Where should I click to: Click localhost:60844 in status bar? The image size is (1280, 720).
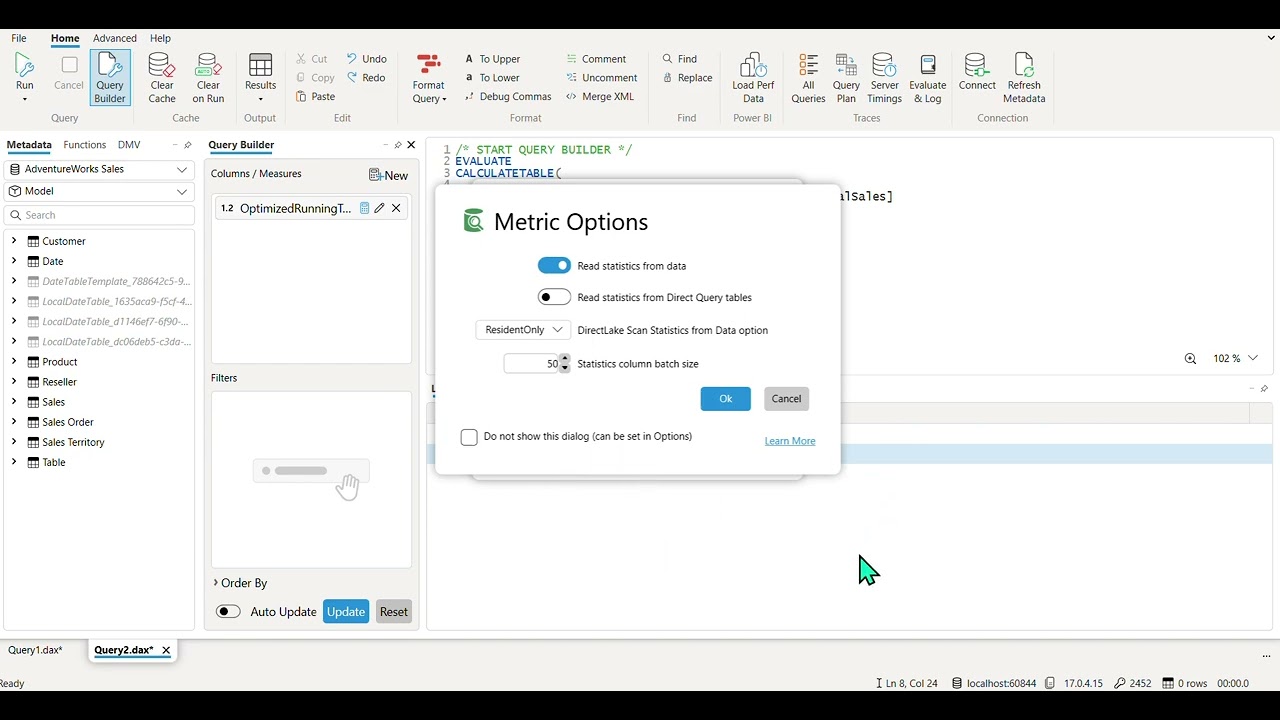(x=994, y=683)
